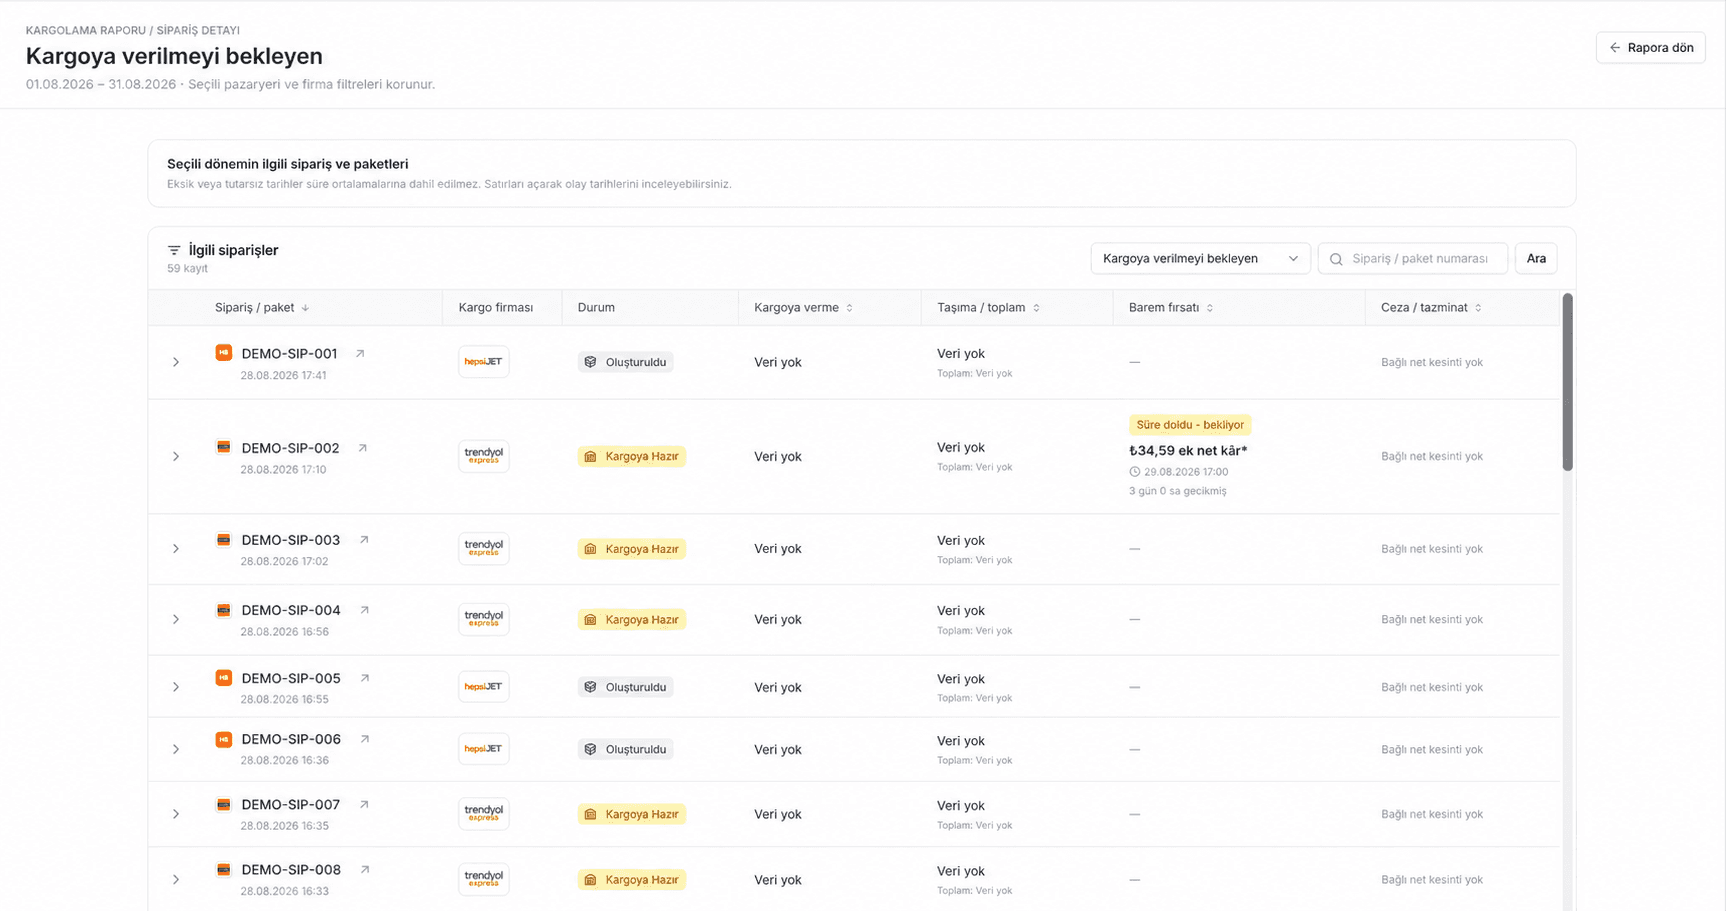1726x911 pixels.
Task: Click the 28.08.2026 17:02 timestamp
Action: (284, 562)
